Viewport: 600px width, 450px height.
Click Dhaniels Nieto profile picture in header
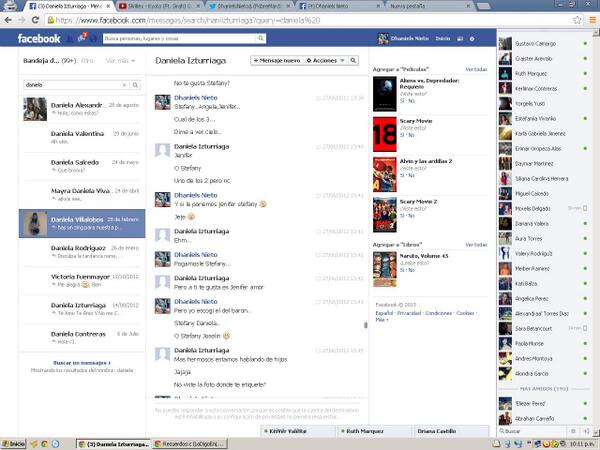point(383,39)
